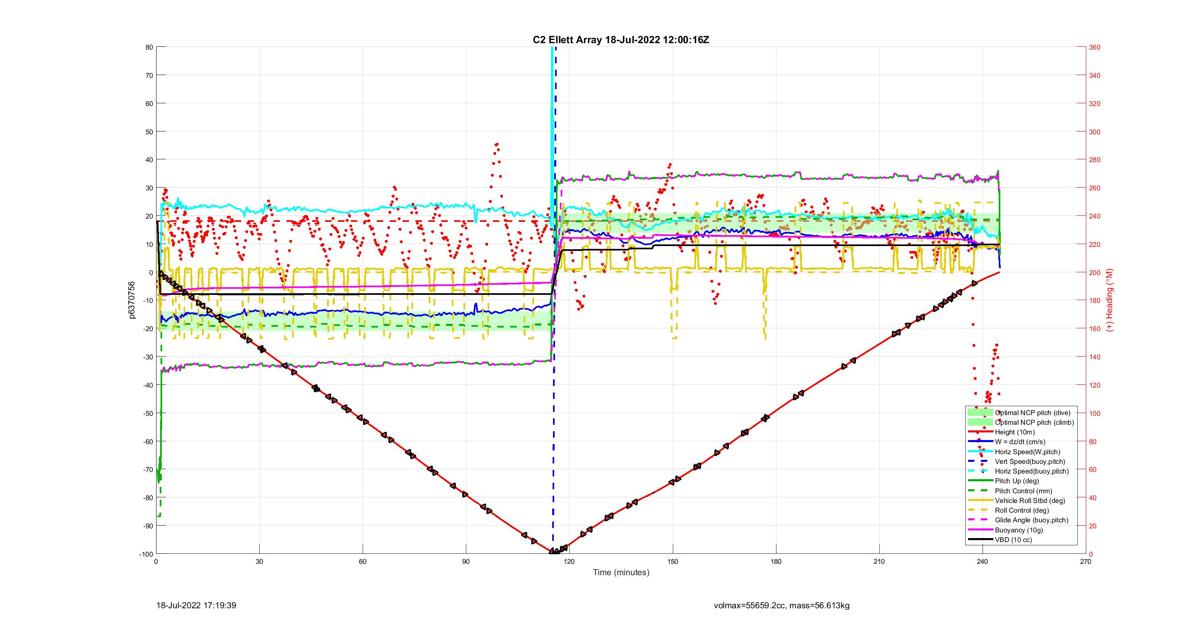Click x-axis tick label '90'
Image resolution: width=1200 pixels, height=622 pixels.
[466, 562]
